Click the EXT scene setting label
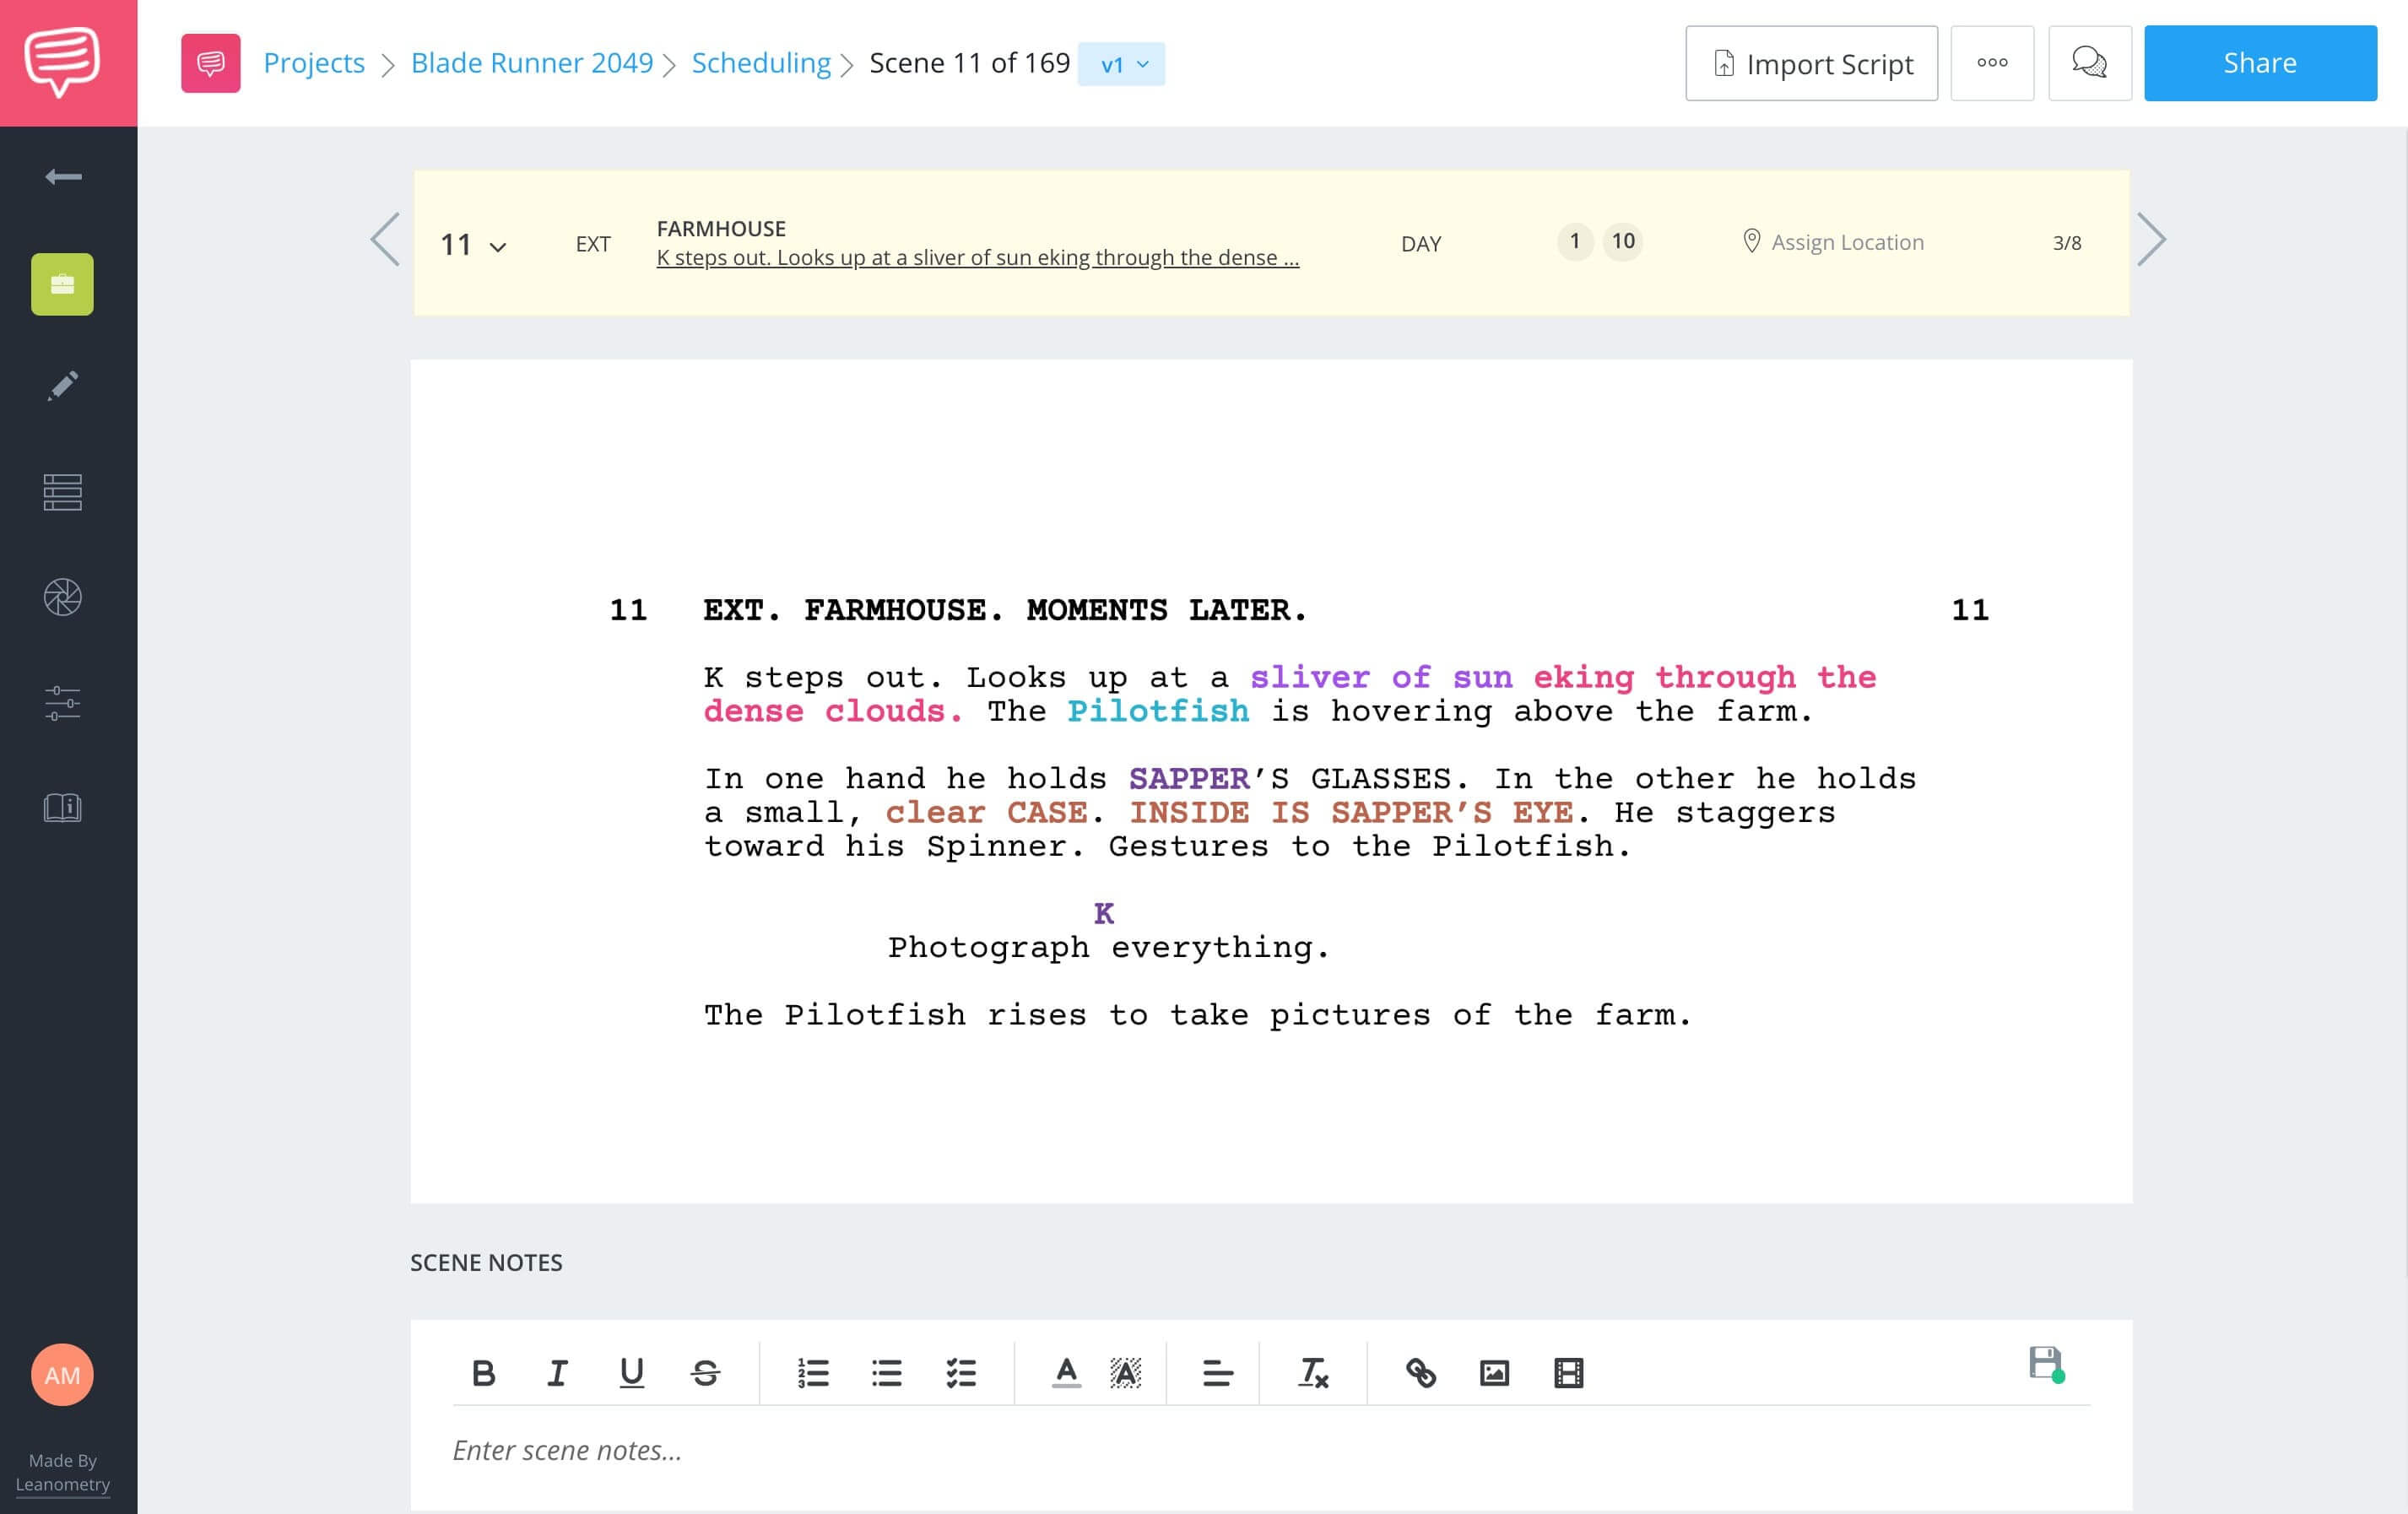This screenshot has width=2408, height=1514. click(x=593, y=244)
